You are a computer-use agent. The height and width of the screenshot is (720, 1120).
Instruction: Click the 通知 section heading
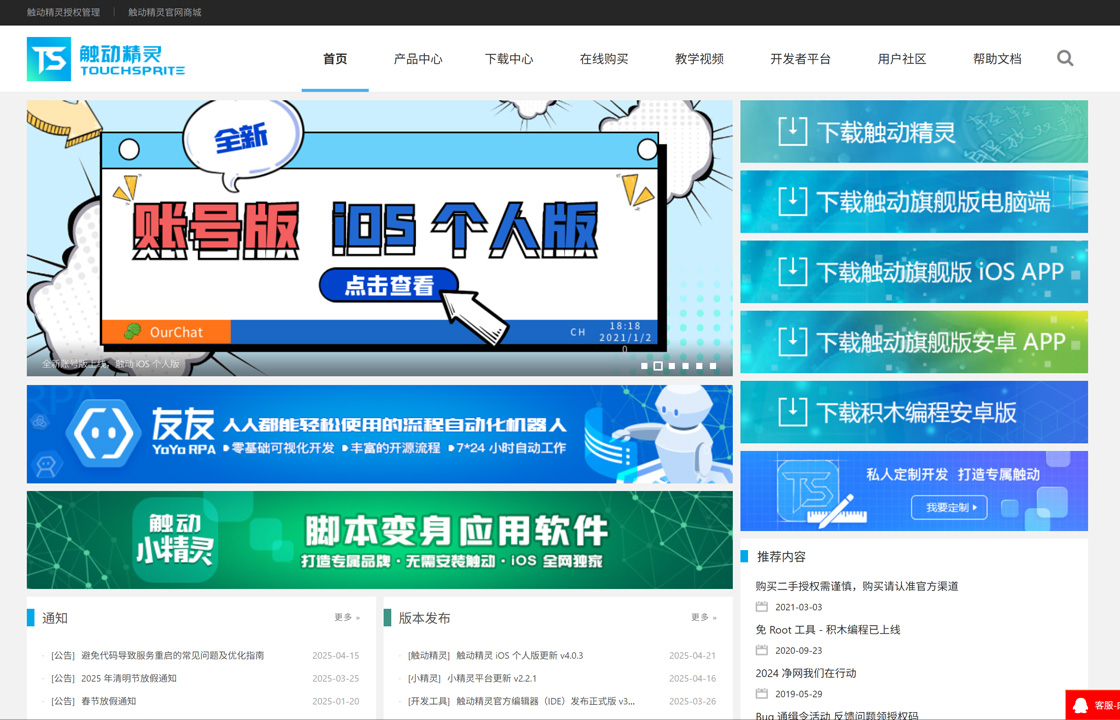tap(55, 618)
